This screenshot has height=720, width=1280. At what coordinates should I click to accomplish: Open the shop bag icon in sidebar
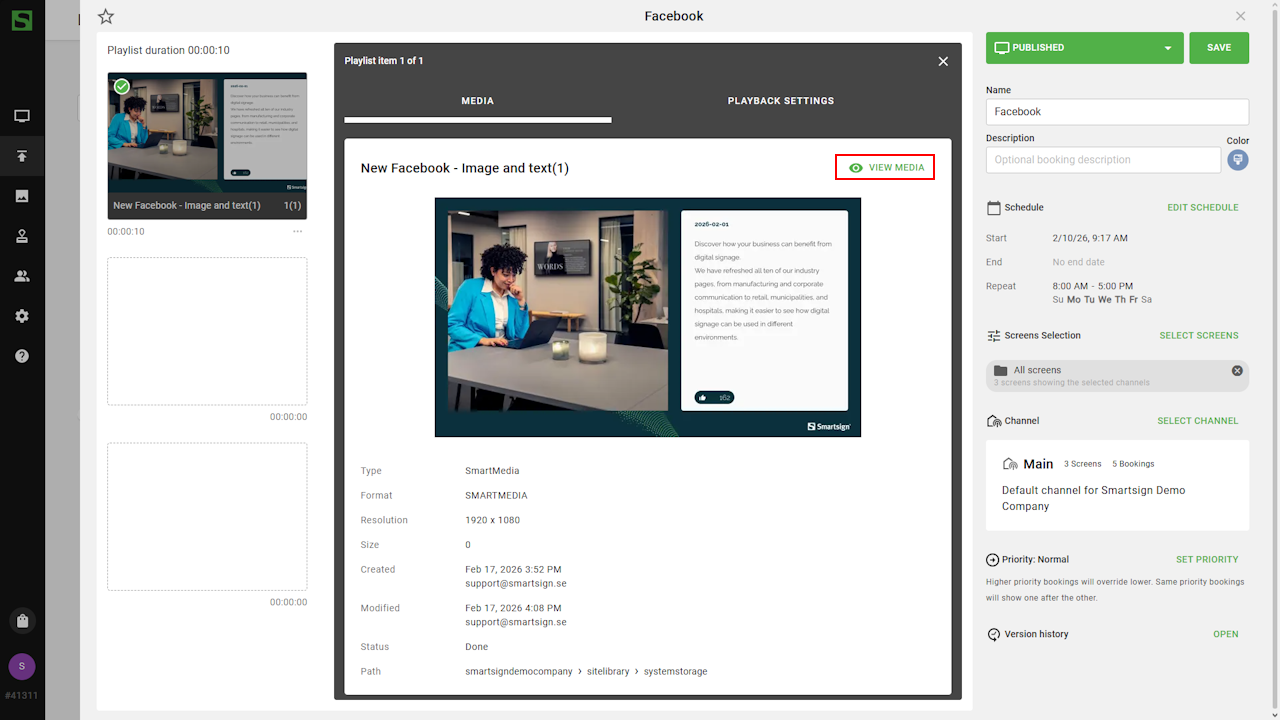click(22, 620)
